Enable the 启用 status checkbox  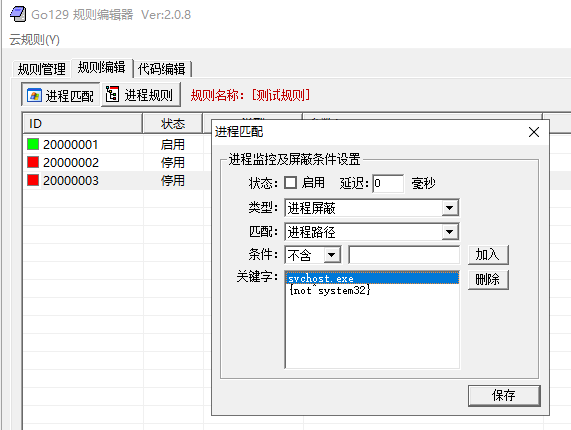click(290, 182)
